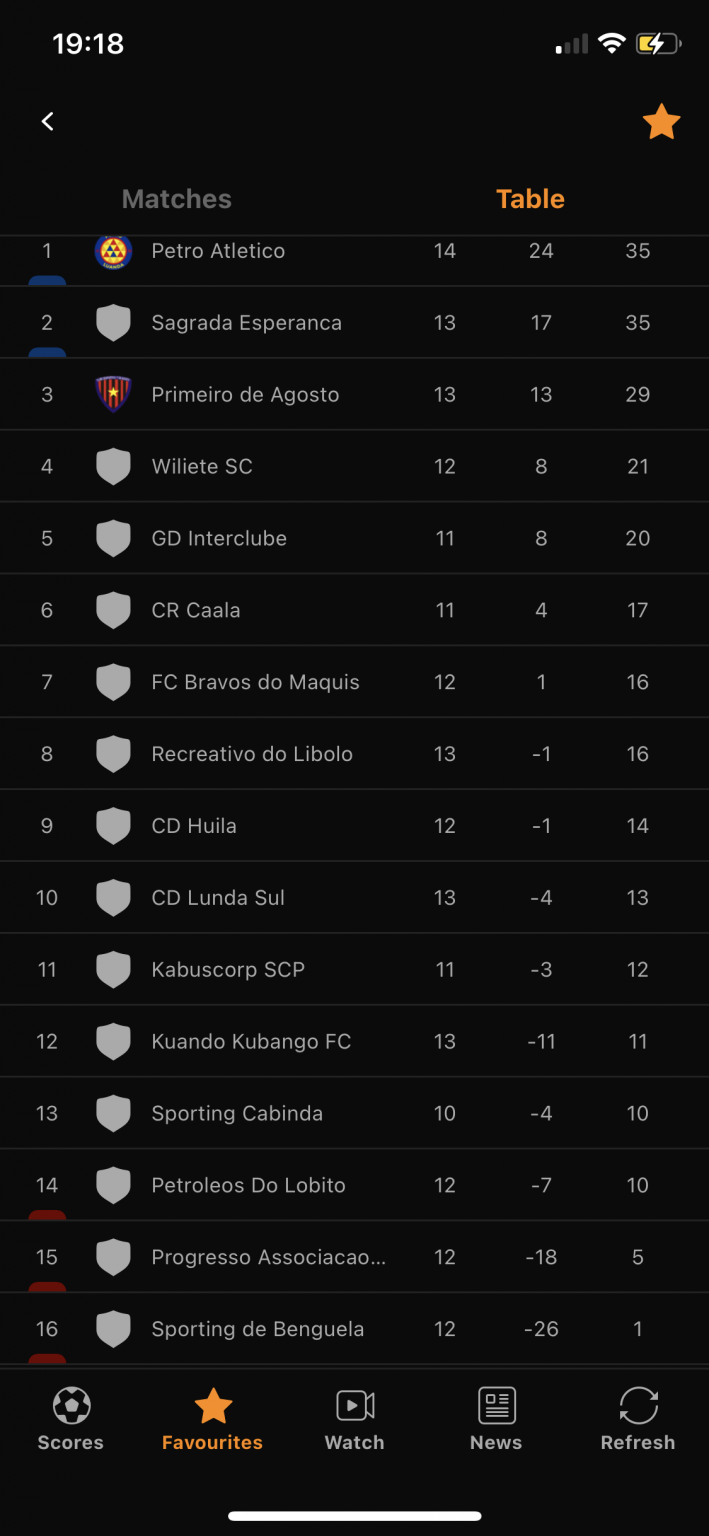709x1536 pixels.
Task: Tap the home indicator bar
Action: (x=354, y=1516)
